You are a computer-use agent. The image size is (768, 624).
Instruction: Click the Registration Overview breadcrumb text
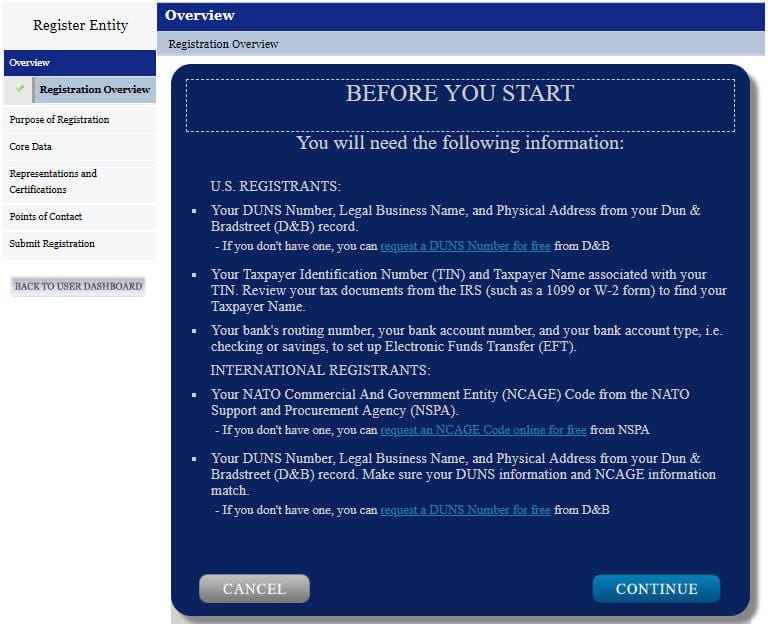point(223,44)
